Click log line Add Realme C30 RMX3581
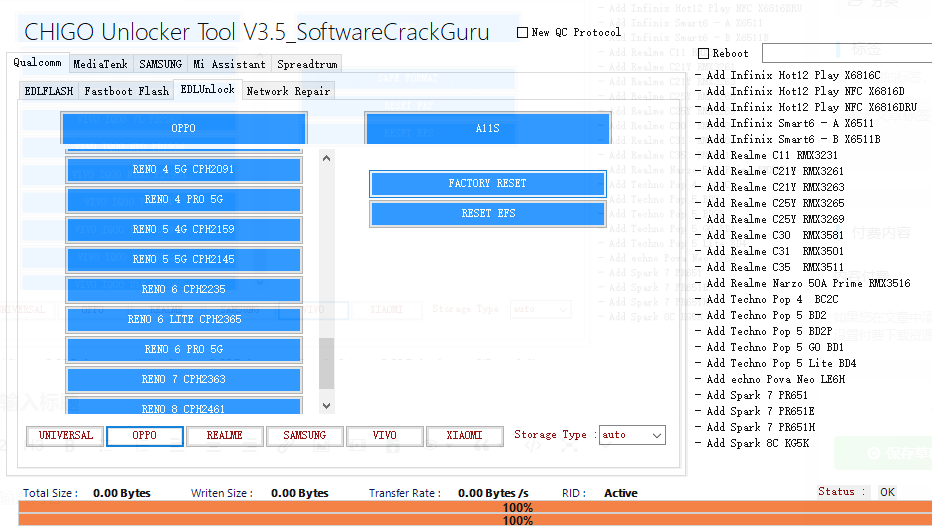Image resolution: width=932 pixels, height=526 pixels. pos(769,235)
